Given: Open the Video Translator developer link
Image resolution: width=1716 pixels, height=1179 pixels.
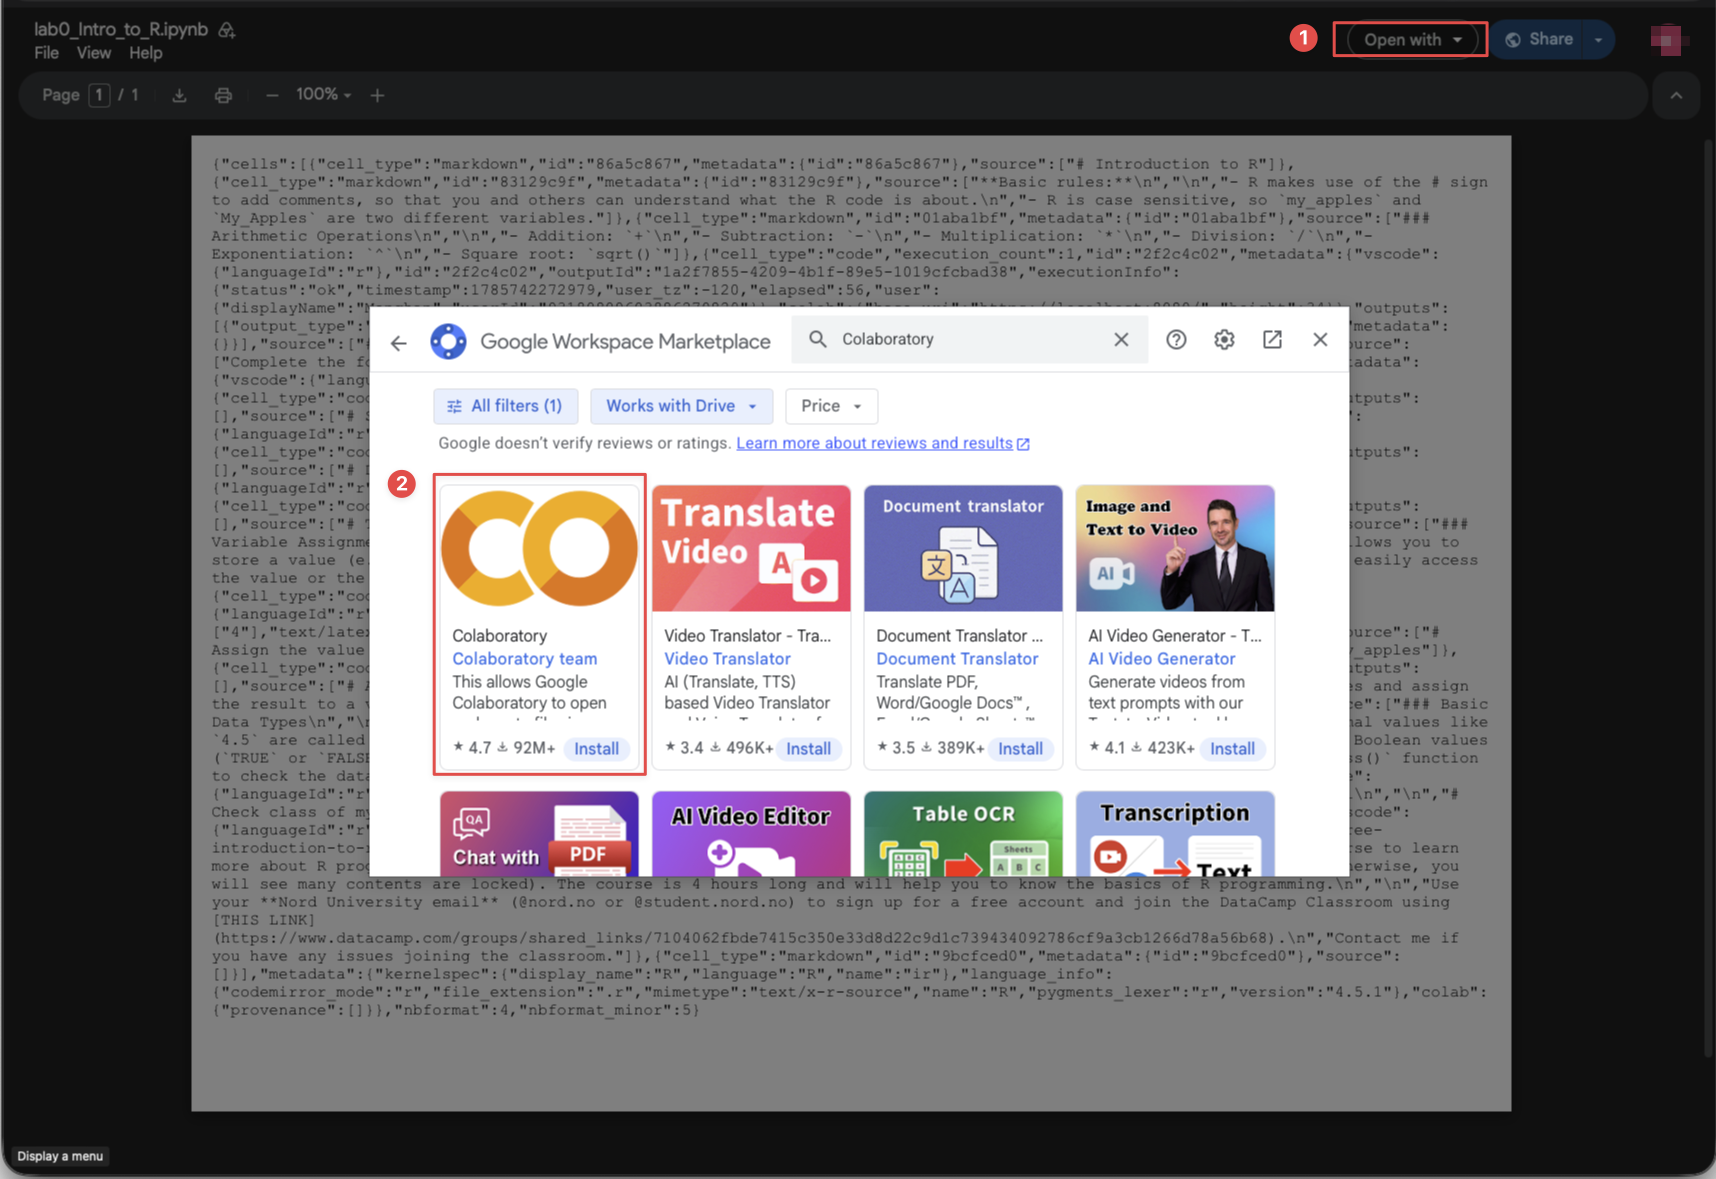Looking at the screenshot, I should (x=727, y=659).
